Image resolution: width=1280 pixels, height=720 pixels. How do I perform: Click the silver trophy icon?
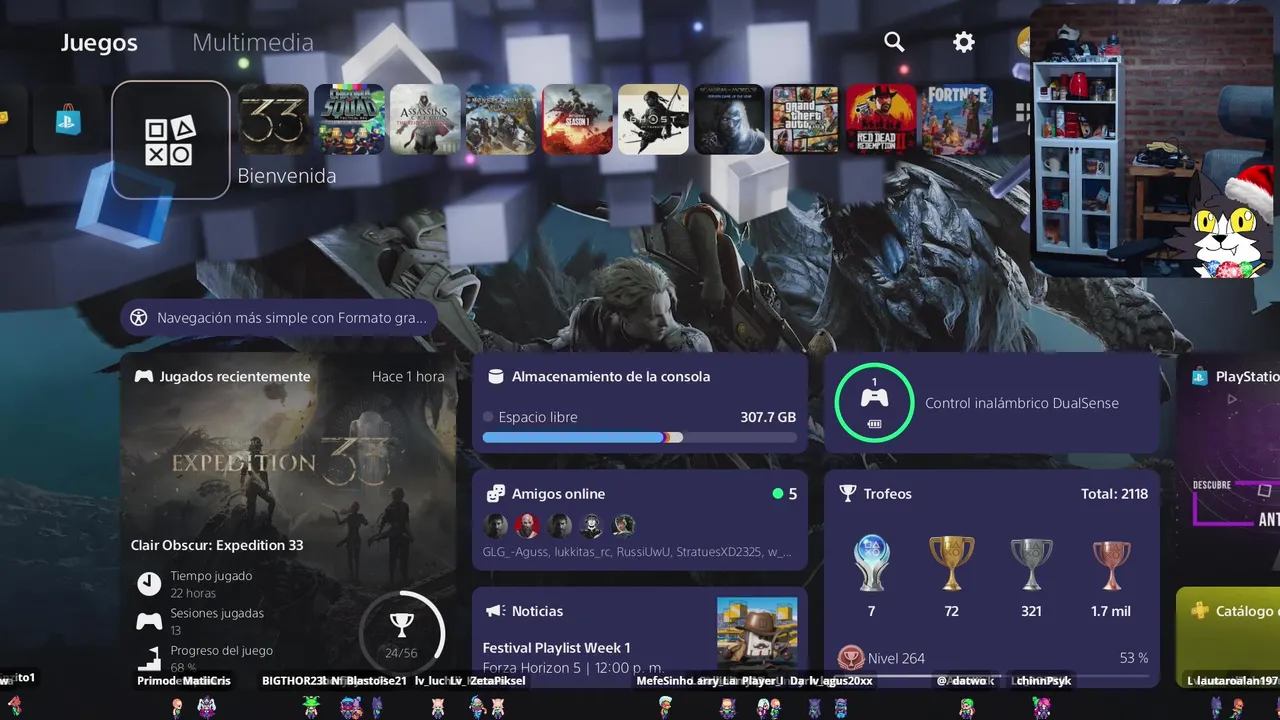tap(1031, 564)
